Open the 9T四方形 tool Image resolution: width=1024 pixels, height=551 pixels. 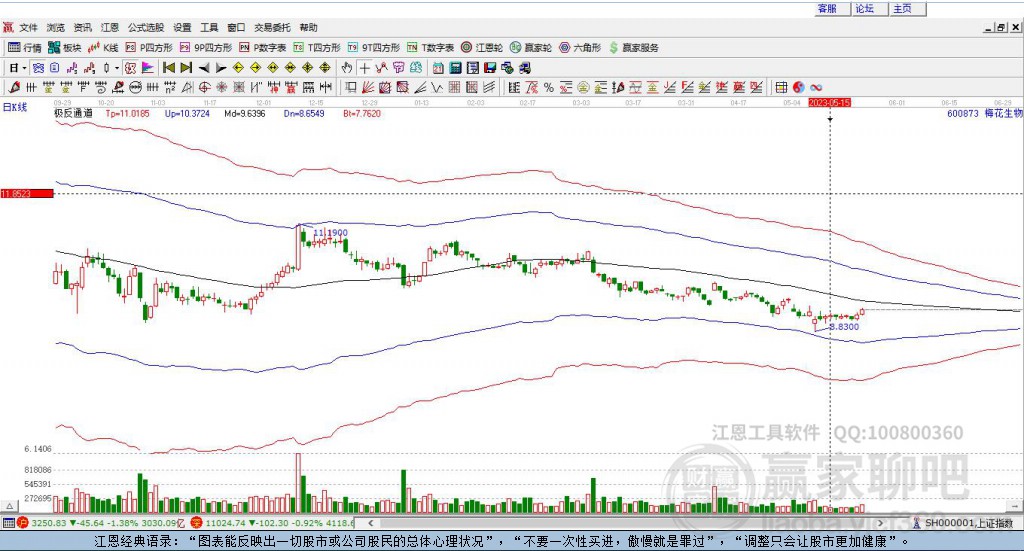click(373, 48)
